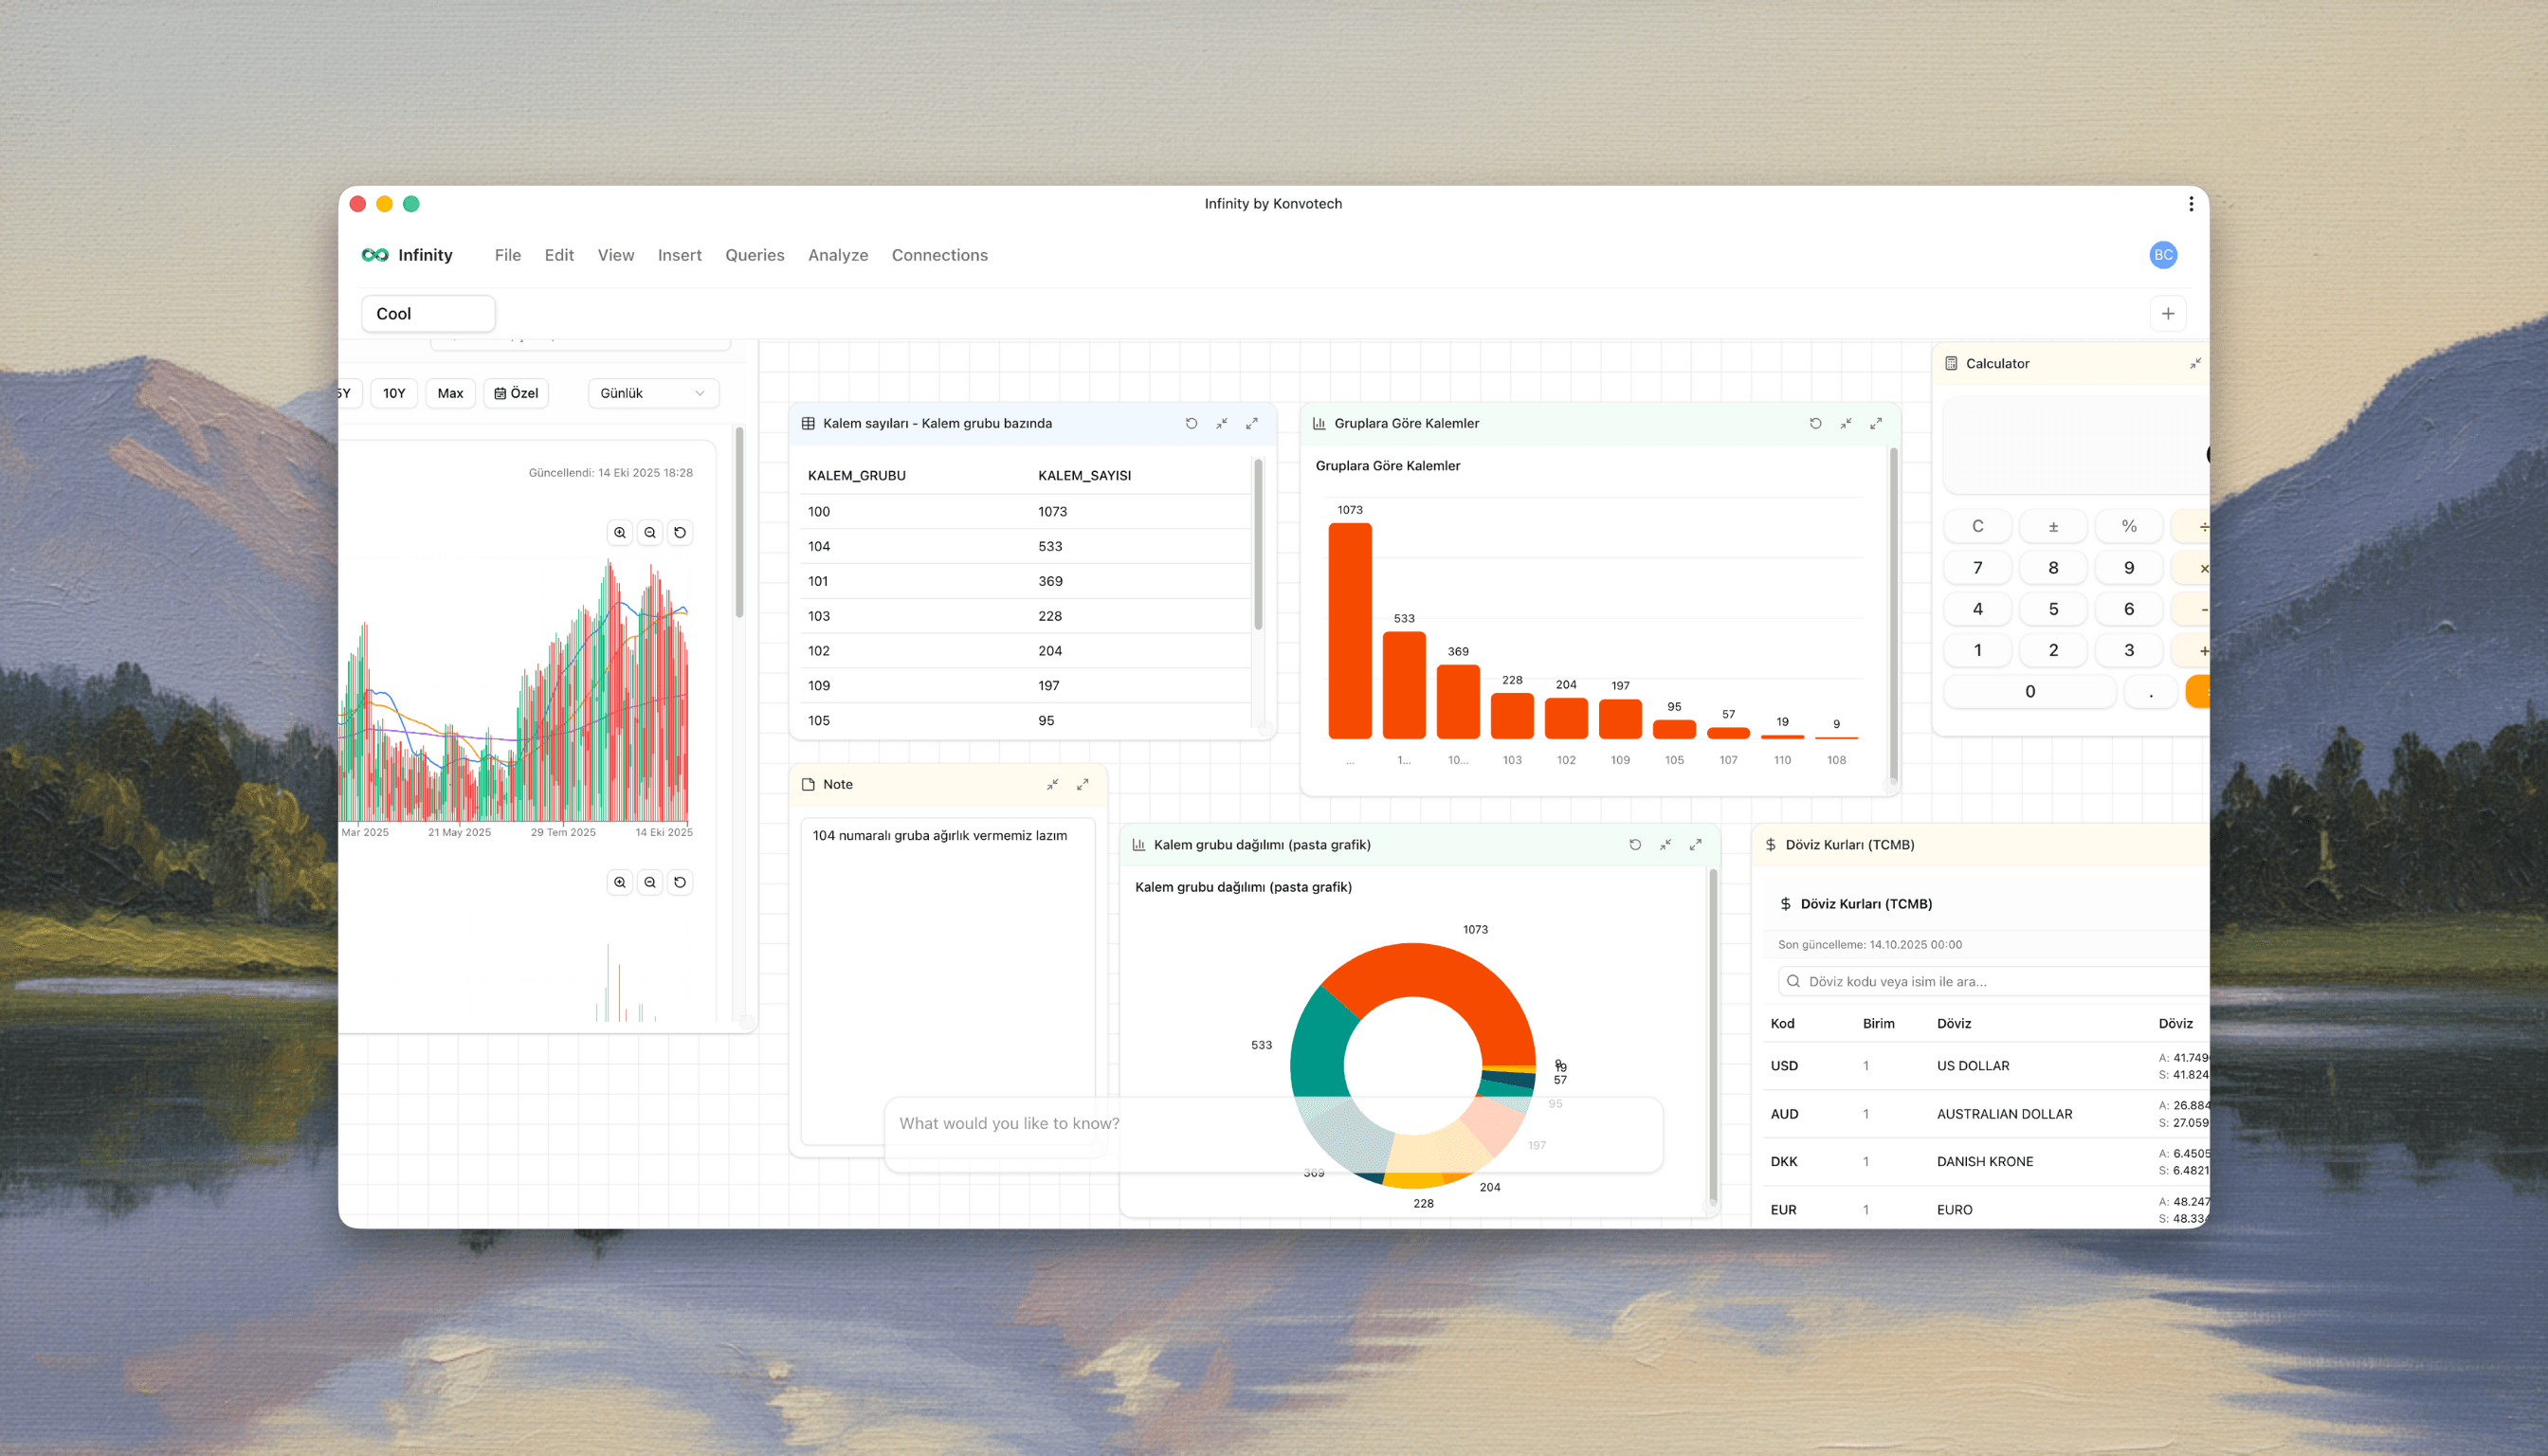Open the Analyze menu
The height and width of the screenshot is (1456, 2548).
click(x=838, y=255)
